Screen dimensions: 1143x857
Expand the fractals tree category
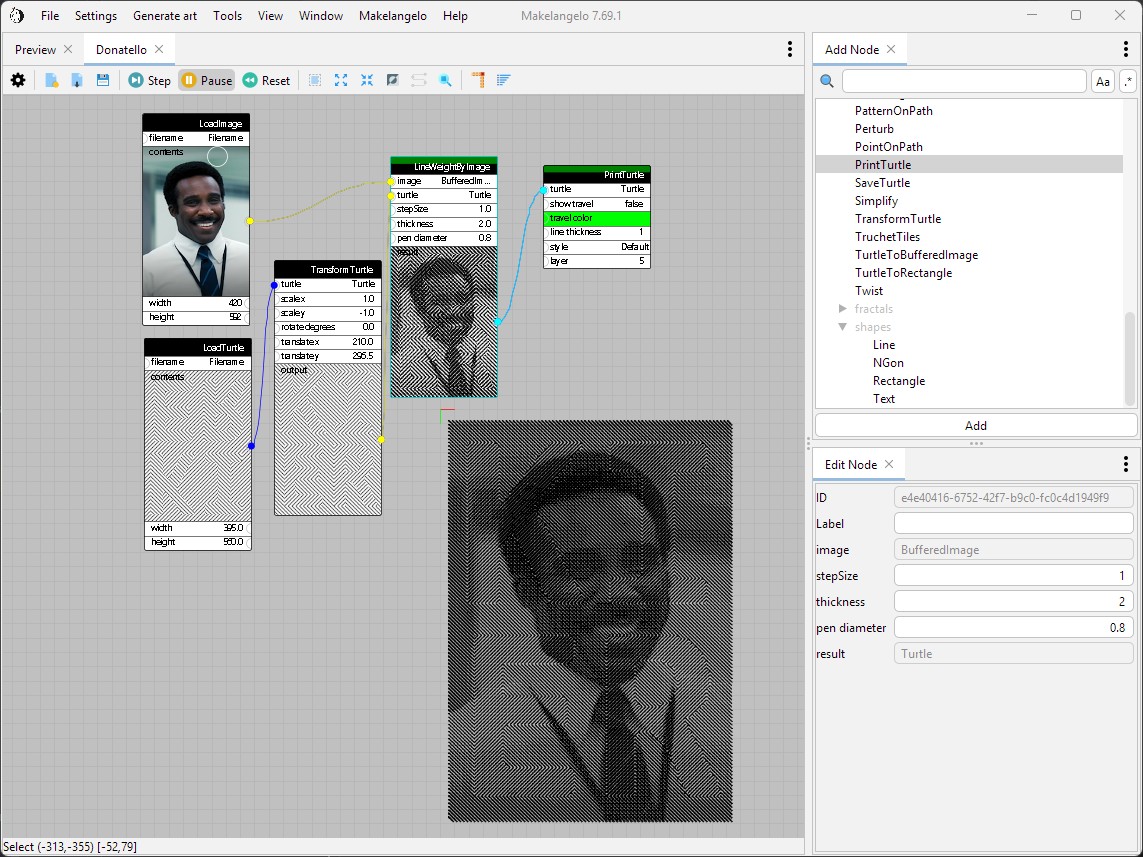(843, 309)
